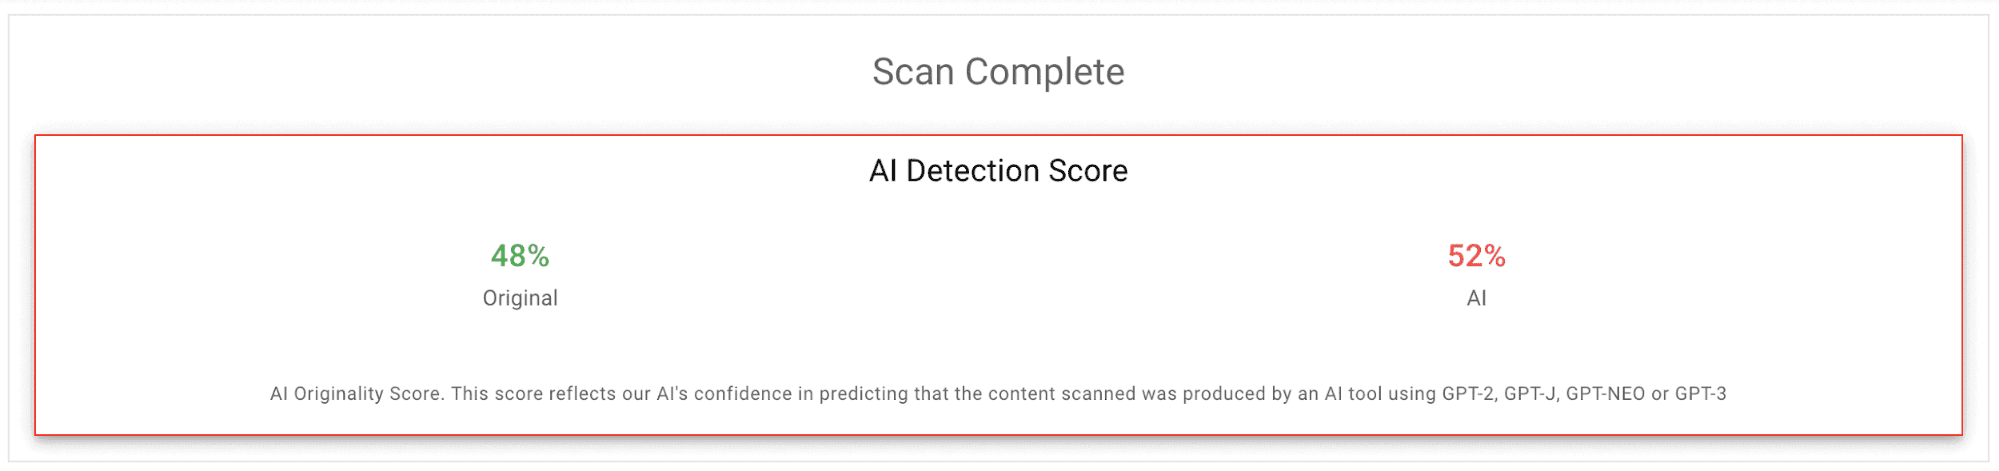Click "AI Originality Score." at description start

[357, 394]
